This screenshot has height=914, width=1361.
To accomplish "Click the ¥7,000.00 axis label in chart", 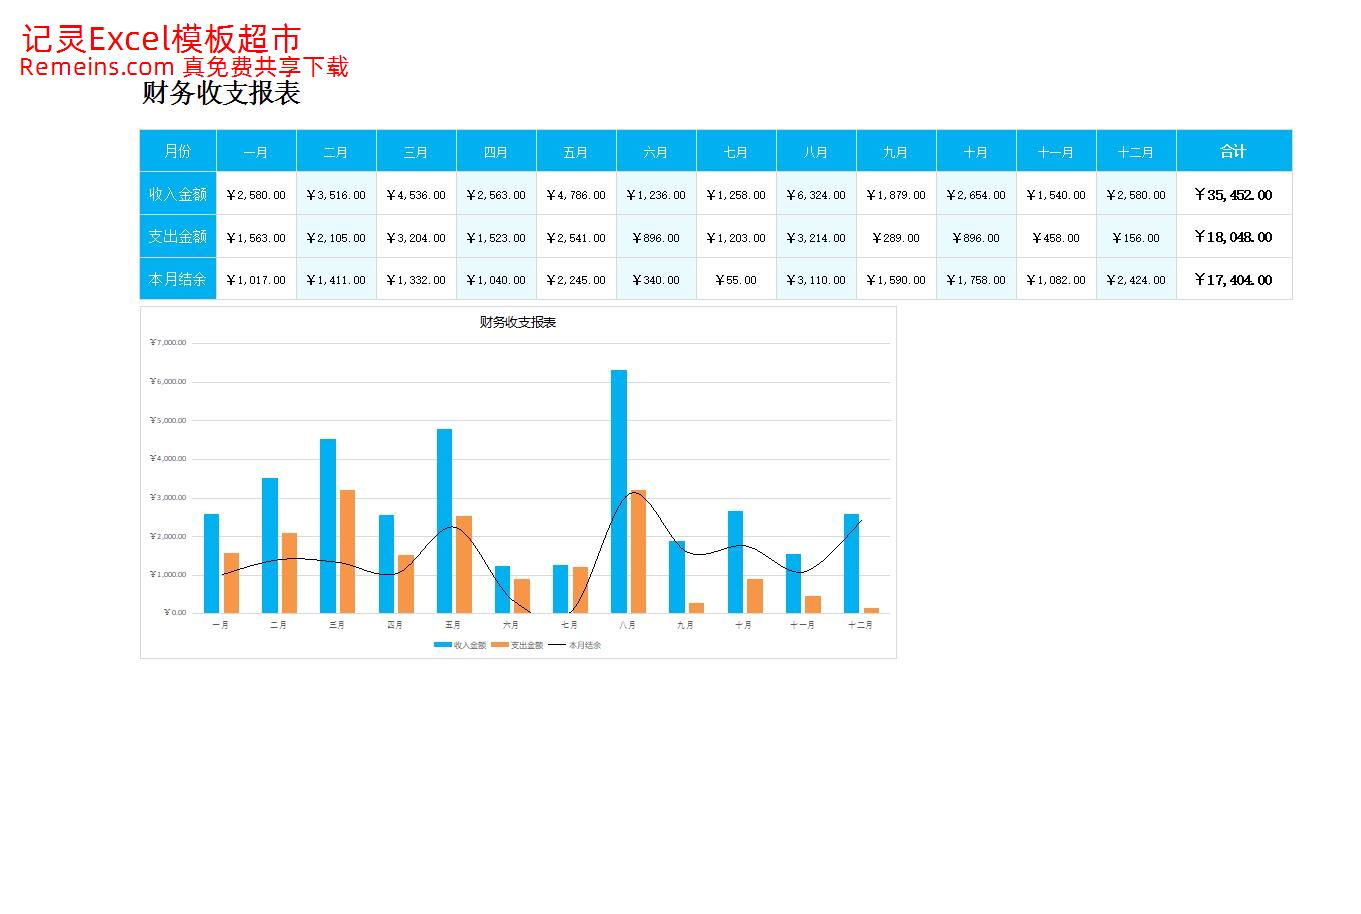I will [x=168, y=342].
